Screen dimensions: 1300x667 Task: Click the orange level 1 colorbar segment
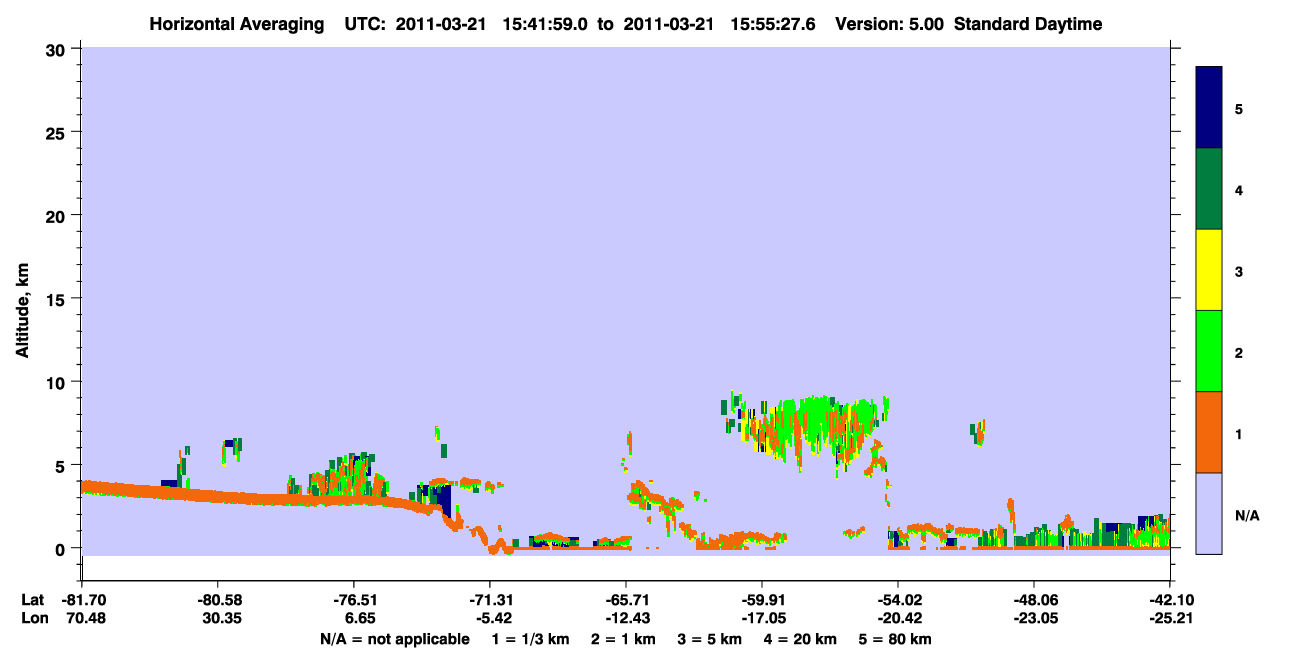point(1209,432)
